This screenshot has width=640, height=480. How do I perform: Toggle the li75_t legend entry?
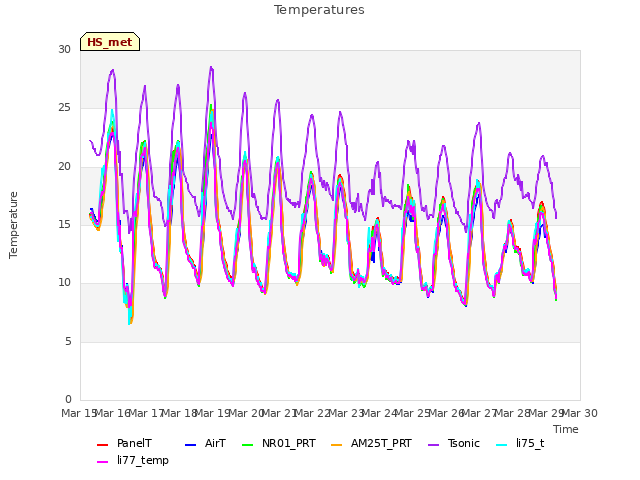520,444
